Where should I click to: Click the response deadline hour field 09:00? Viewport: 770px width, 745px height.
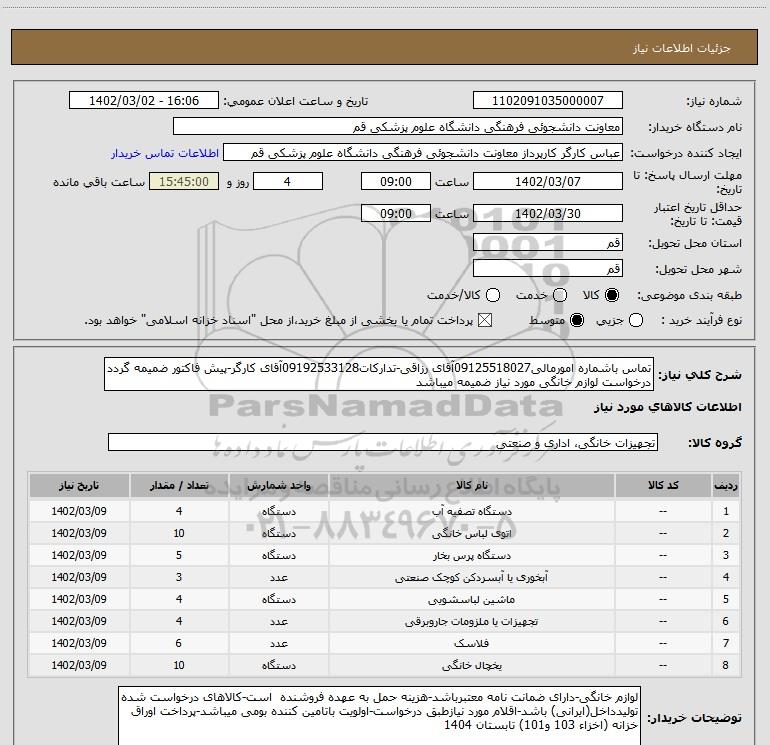[x=396, y=181]
